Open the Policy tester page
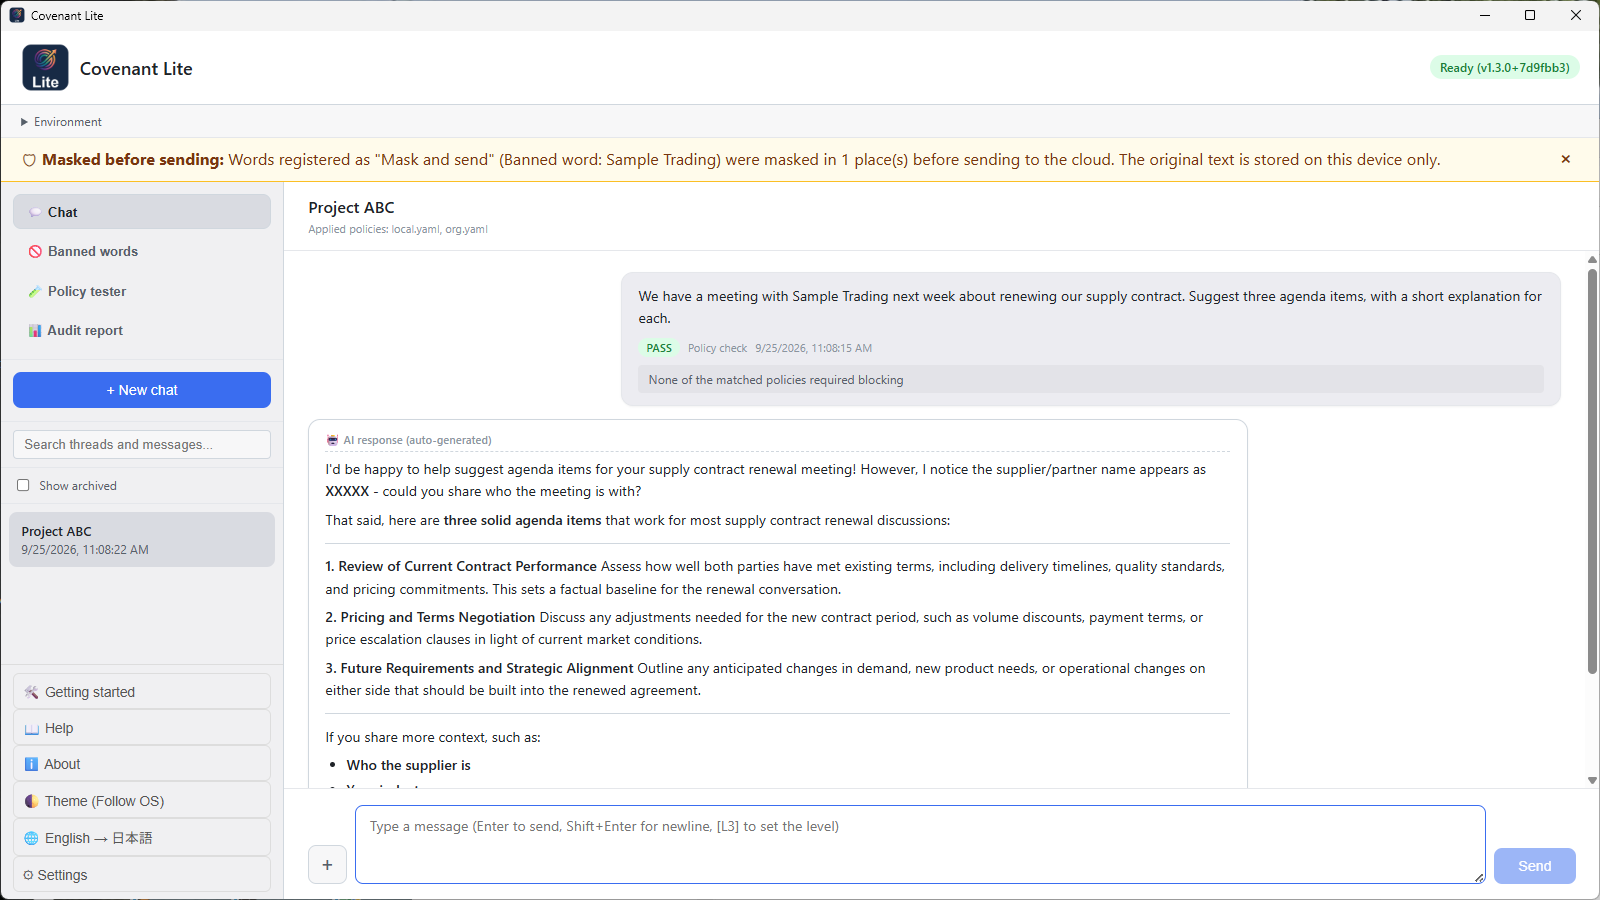 [x=142, y=291]
